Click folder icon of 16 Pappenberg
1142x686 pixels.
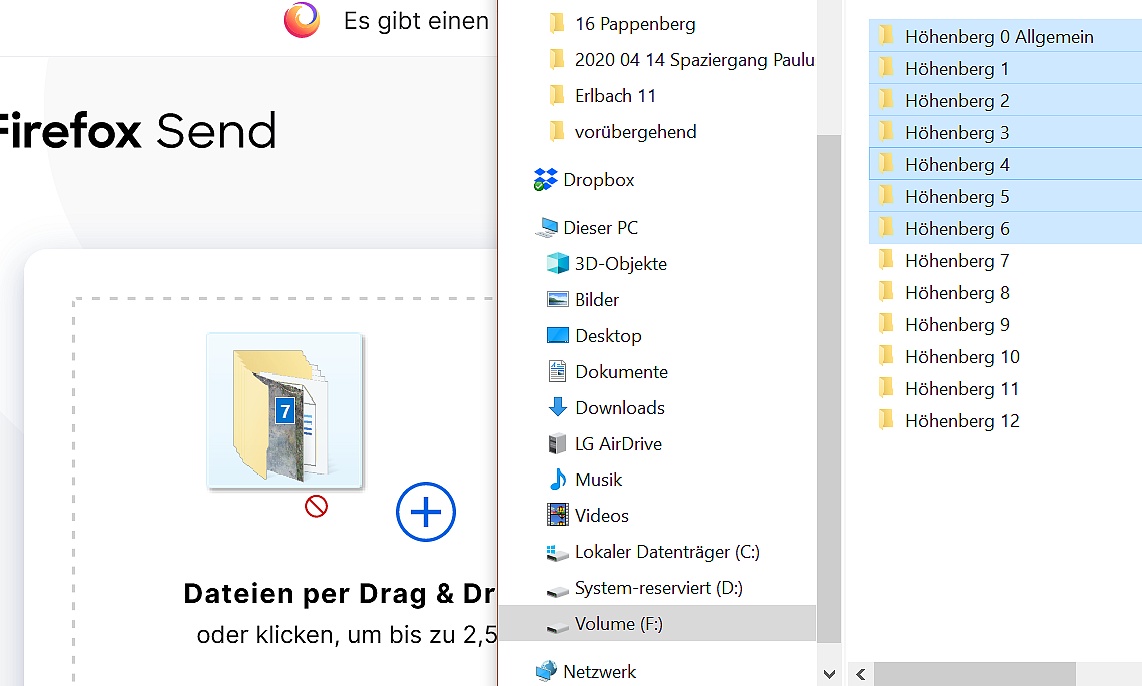[557, 23]
